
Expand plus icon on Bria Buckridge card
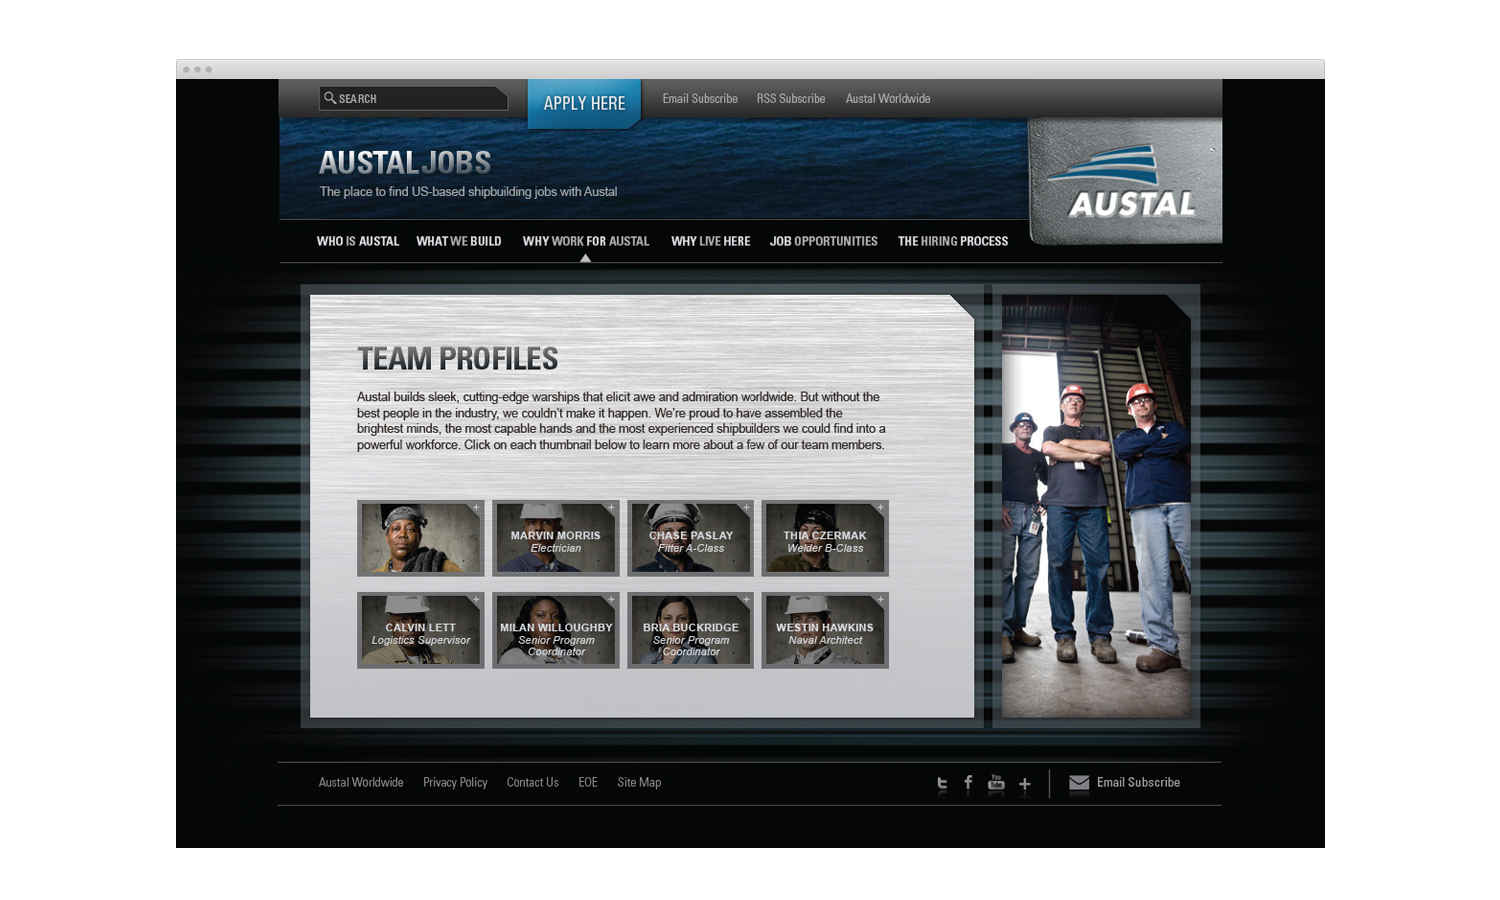point(746,600)
